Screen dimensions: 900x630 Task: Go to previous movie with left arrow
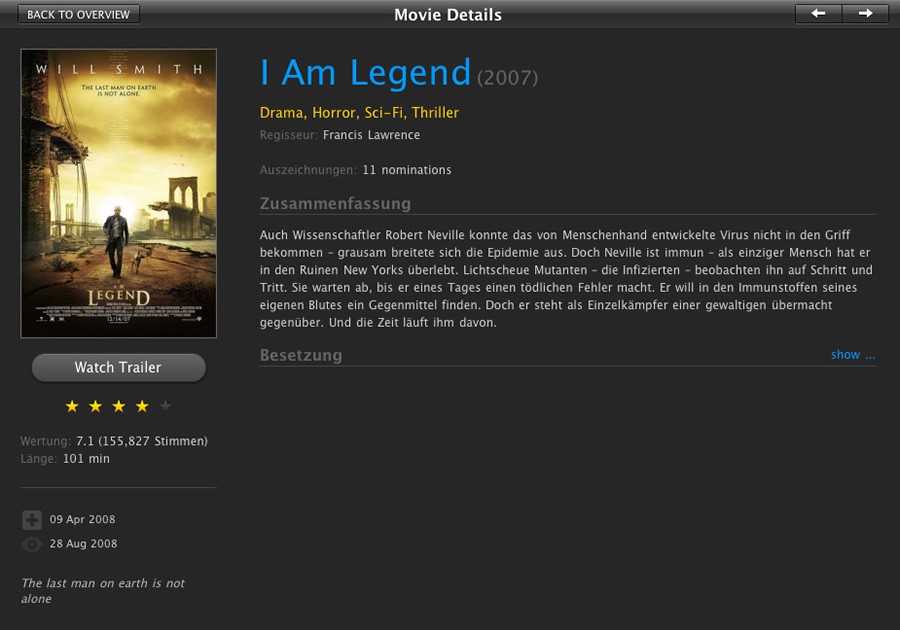818,13
